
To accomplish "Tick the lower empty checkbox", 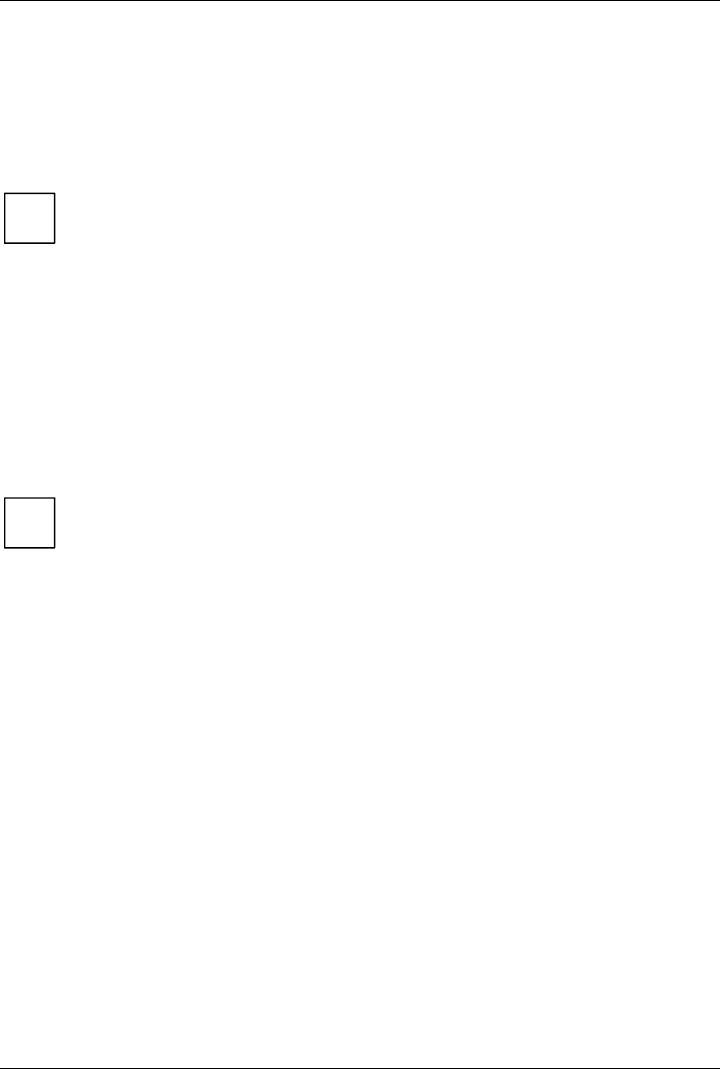I will click(x=29, y=523).
